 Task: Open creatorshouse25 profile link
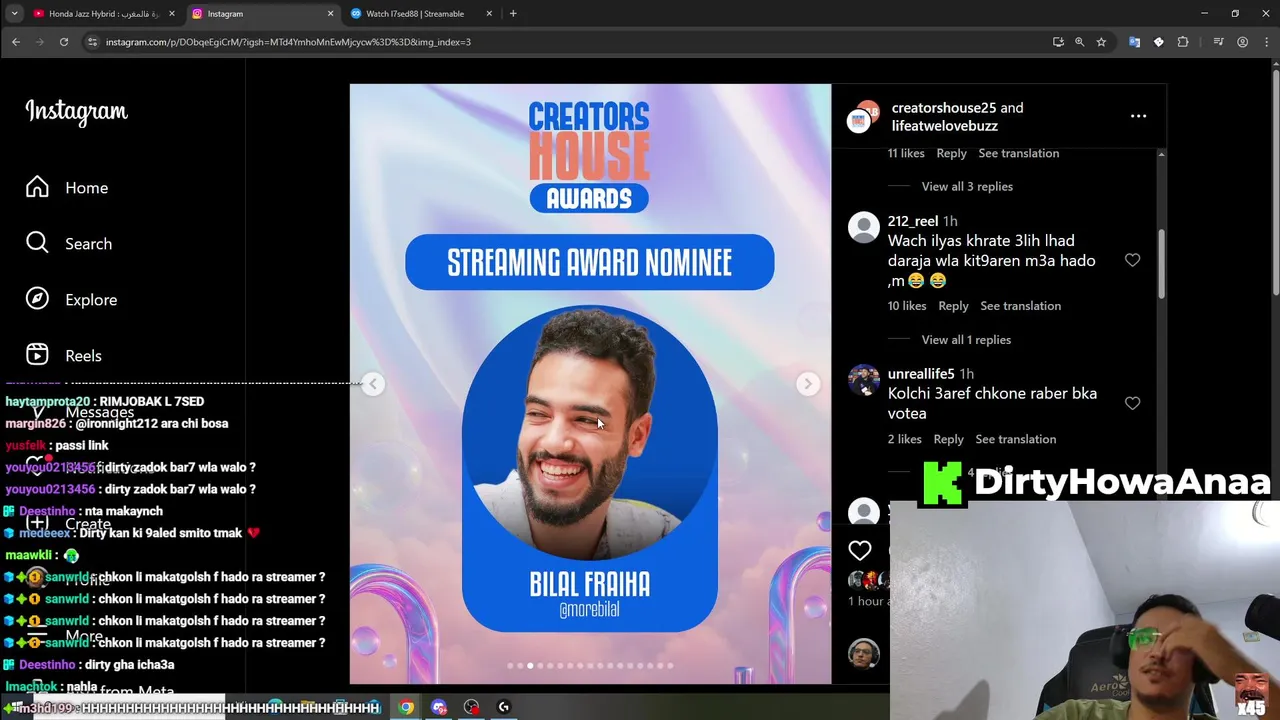coord(944,108)
